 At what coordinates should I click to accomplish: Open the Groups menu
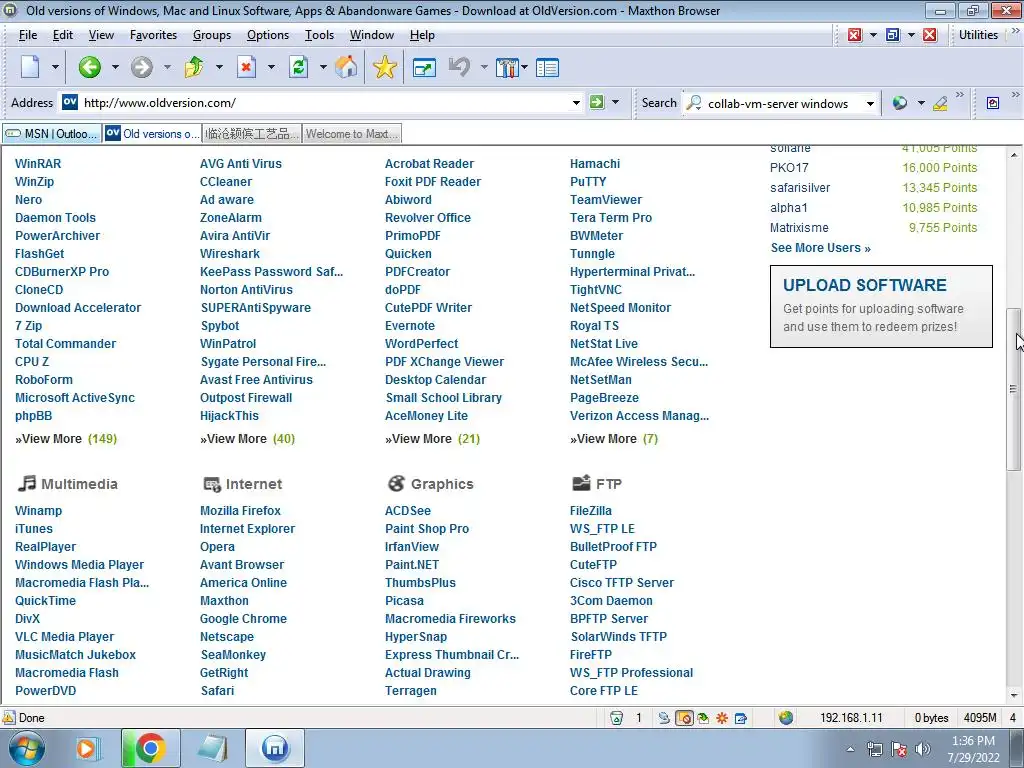(x=212, y=35)
